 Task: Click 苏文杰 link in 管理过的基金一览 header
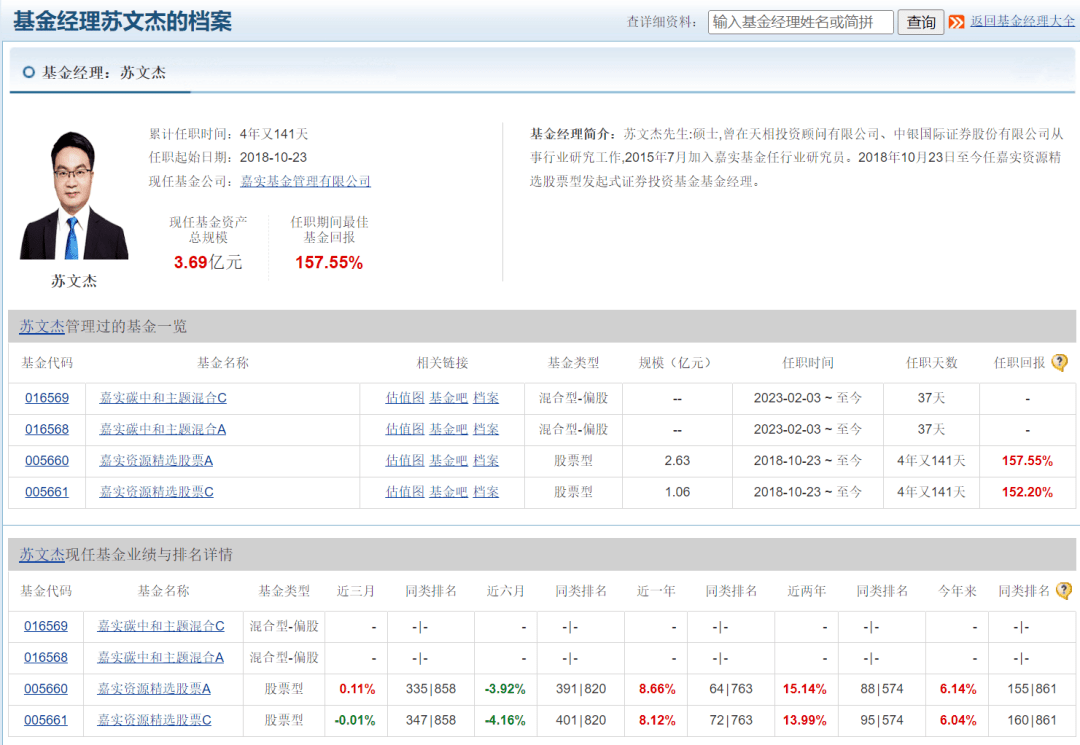(x=41, y=326)
